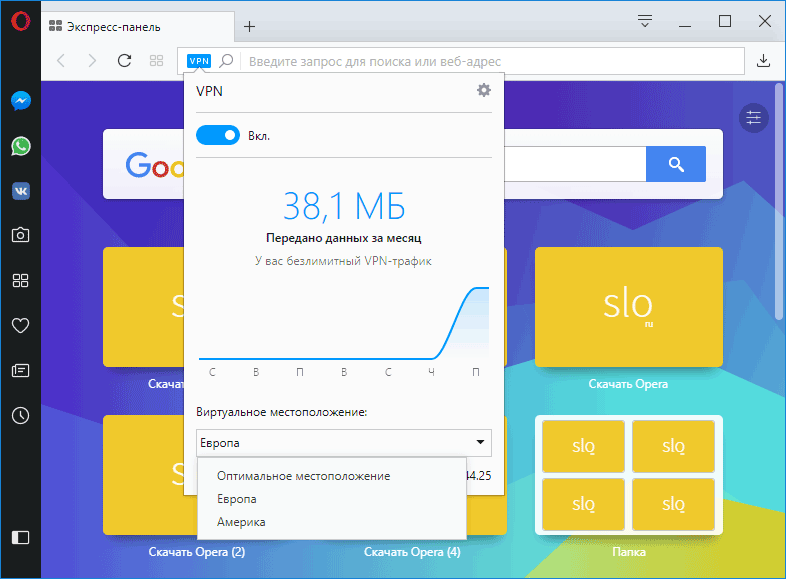Click the blue Google search button
Image resolution: width=786 pixels, height=579 pixels.
[x=676, y=164]
